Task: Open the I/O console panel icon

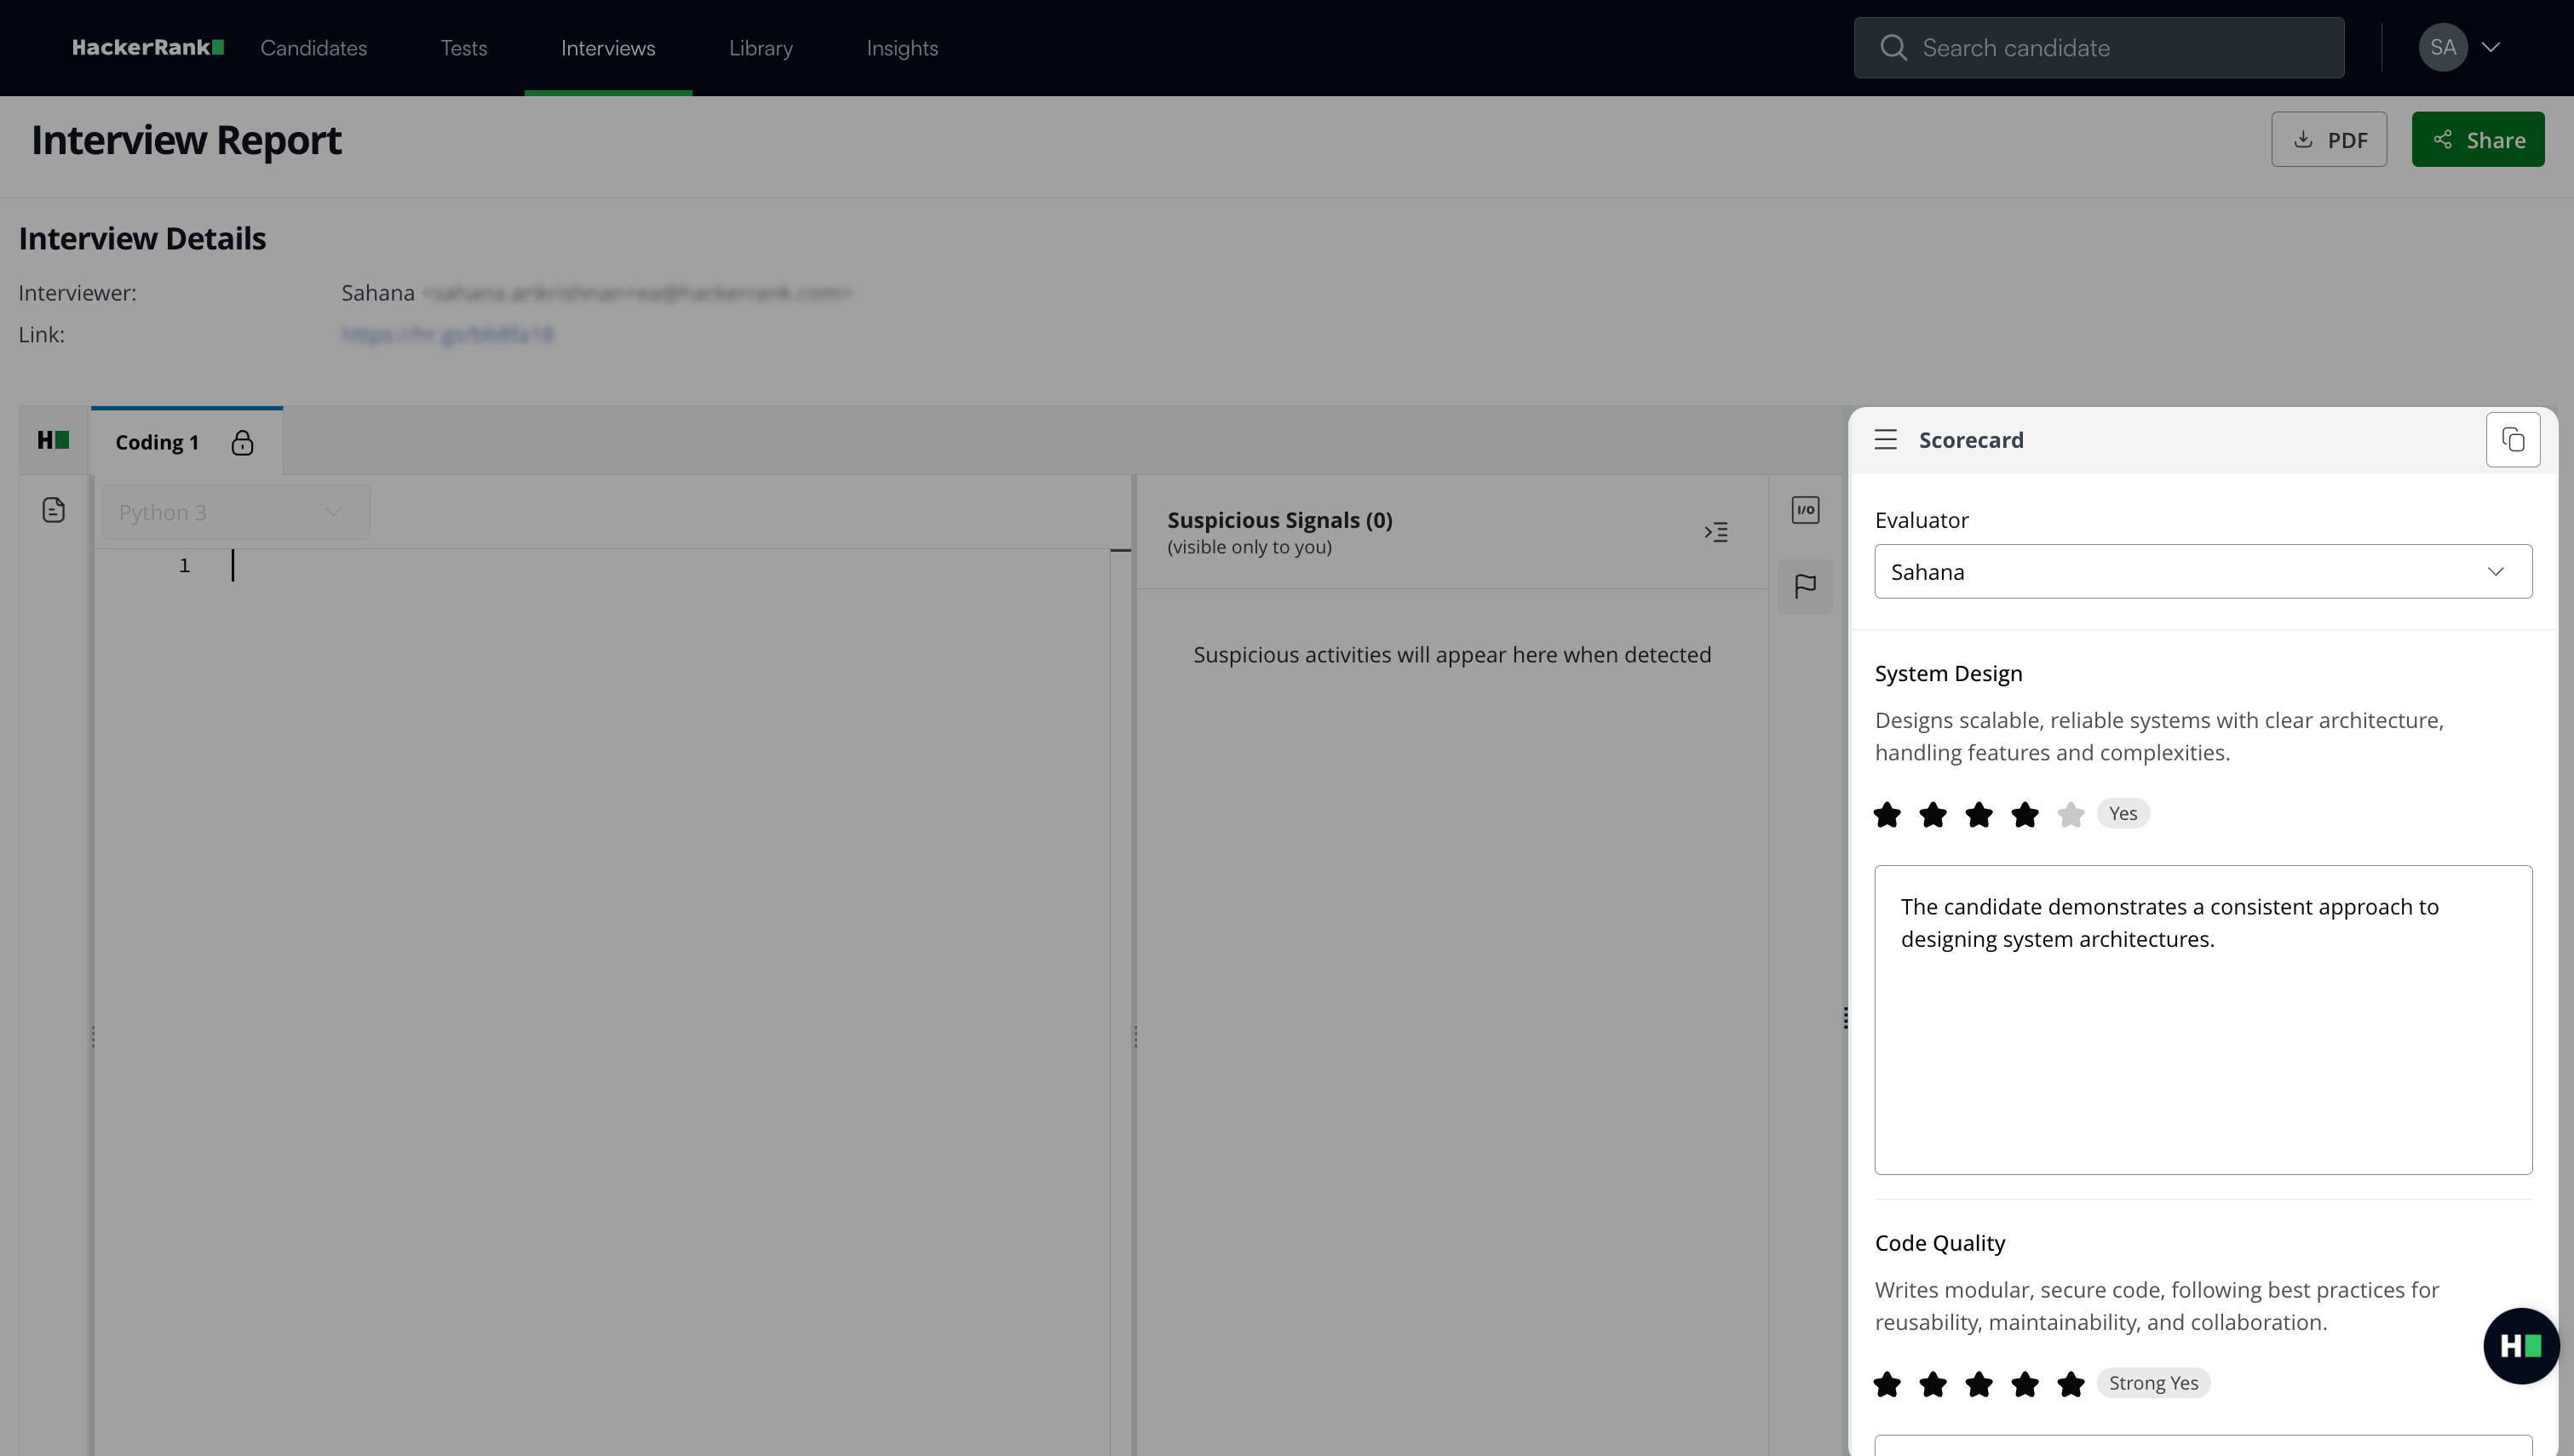Action: (x=1804, y=510)
